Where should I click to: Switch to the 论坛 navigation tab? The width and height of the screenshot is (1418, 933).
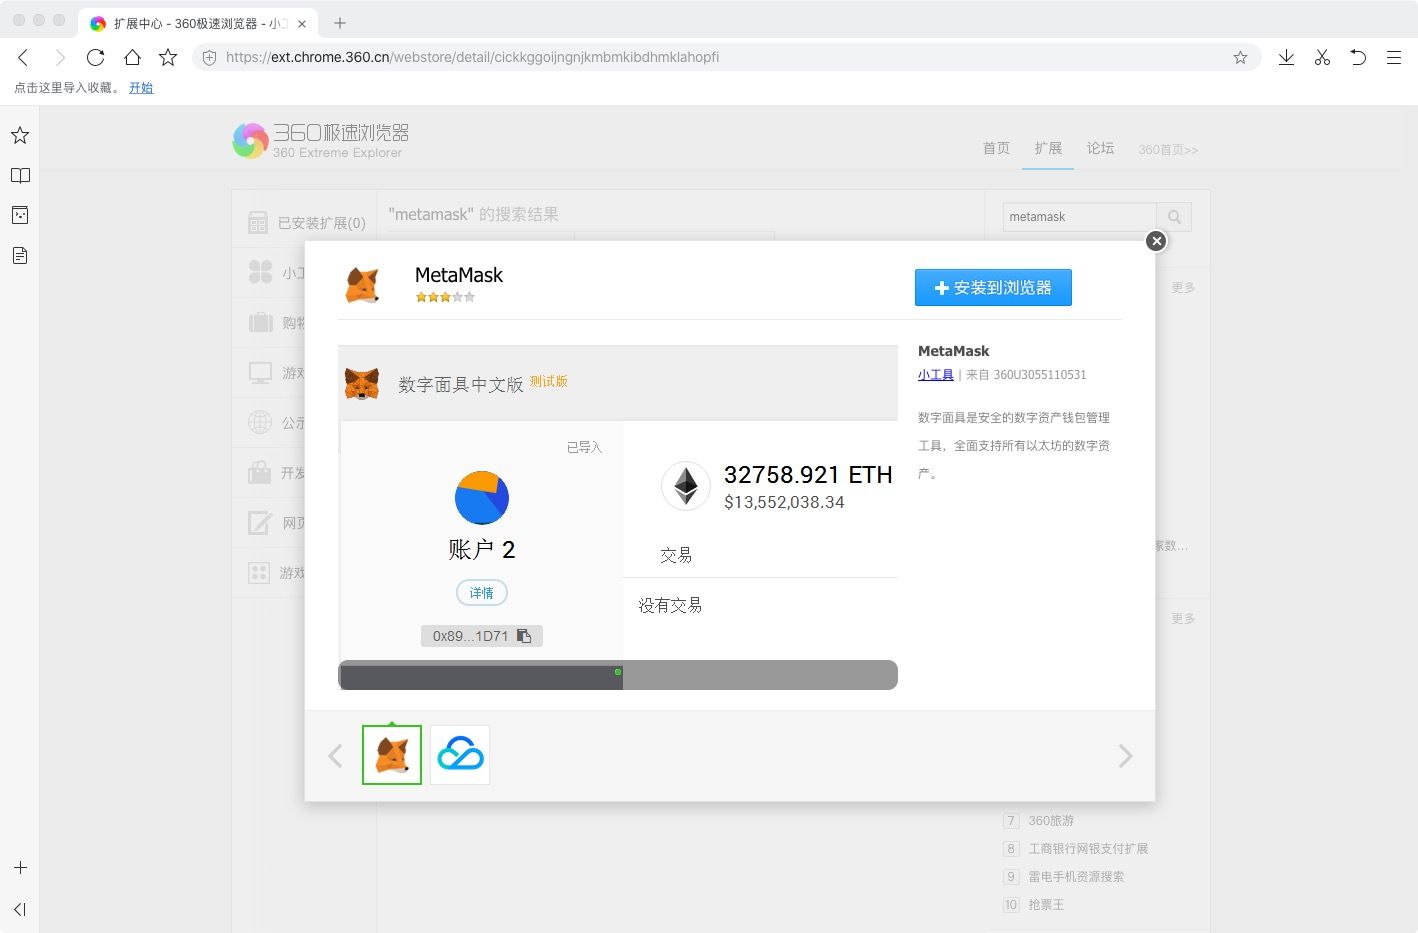click(1100, 148)
